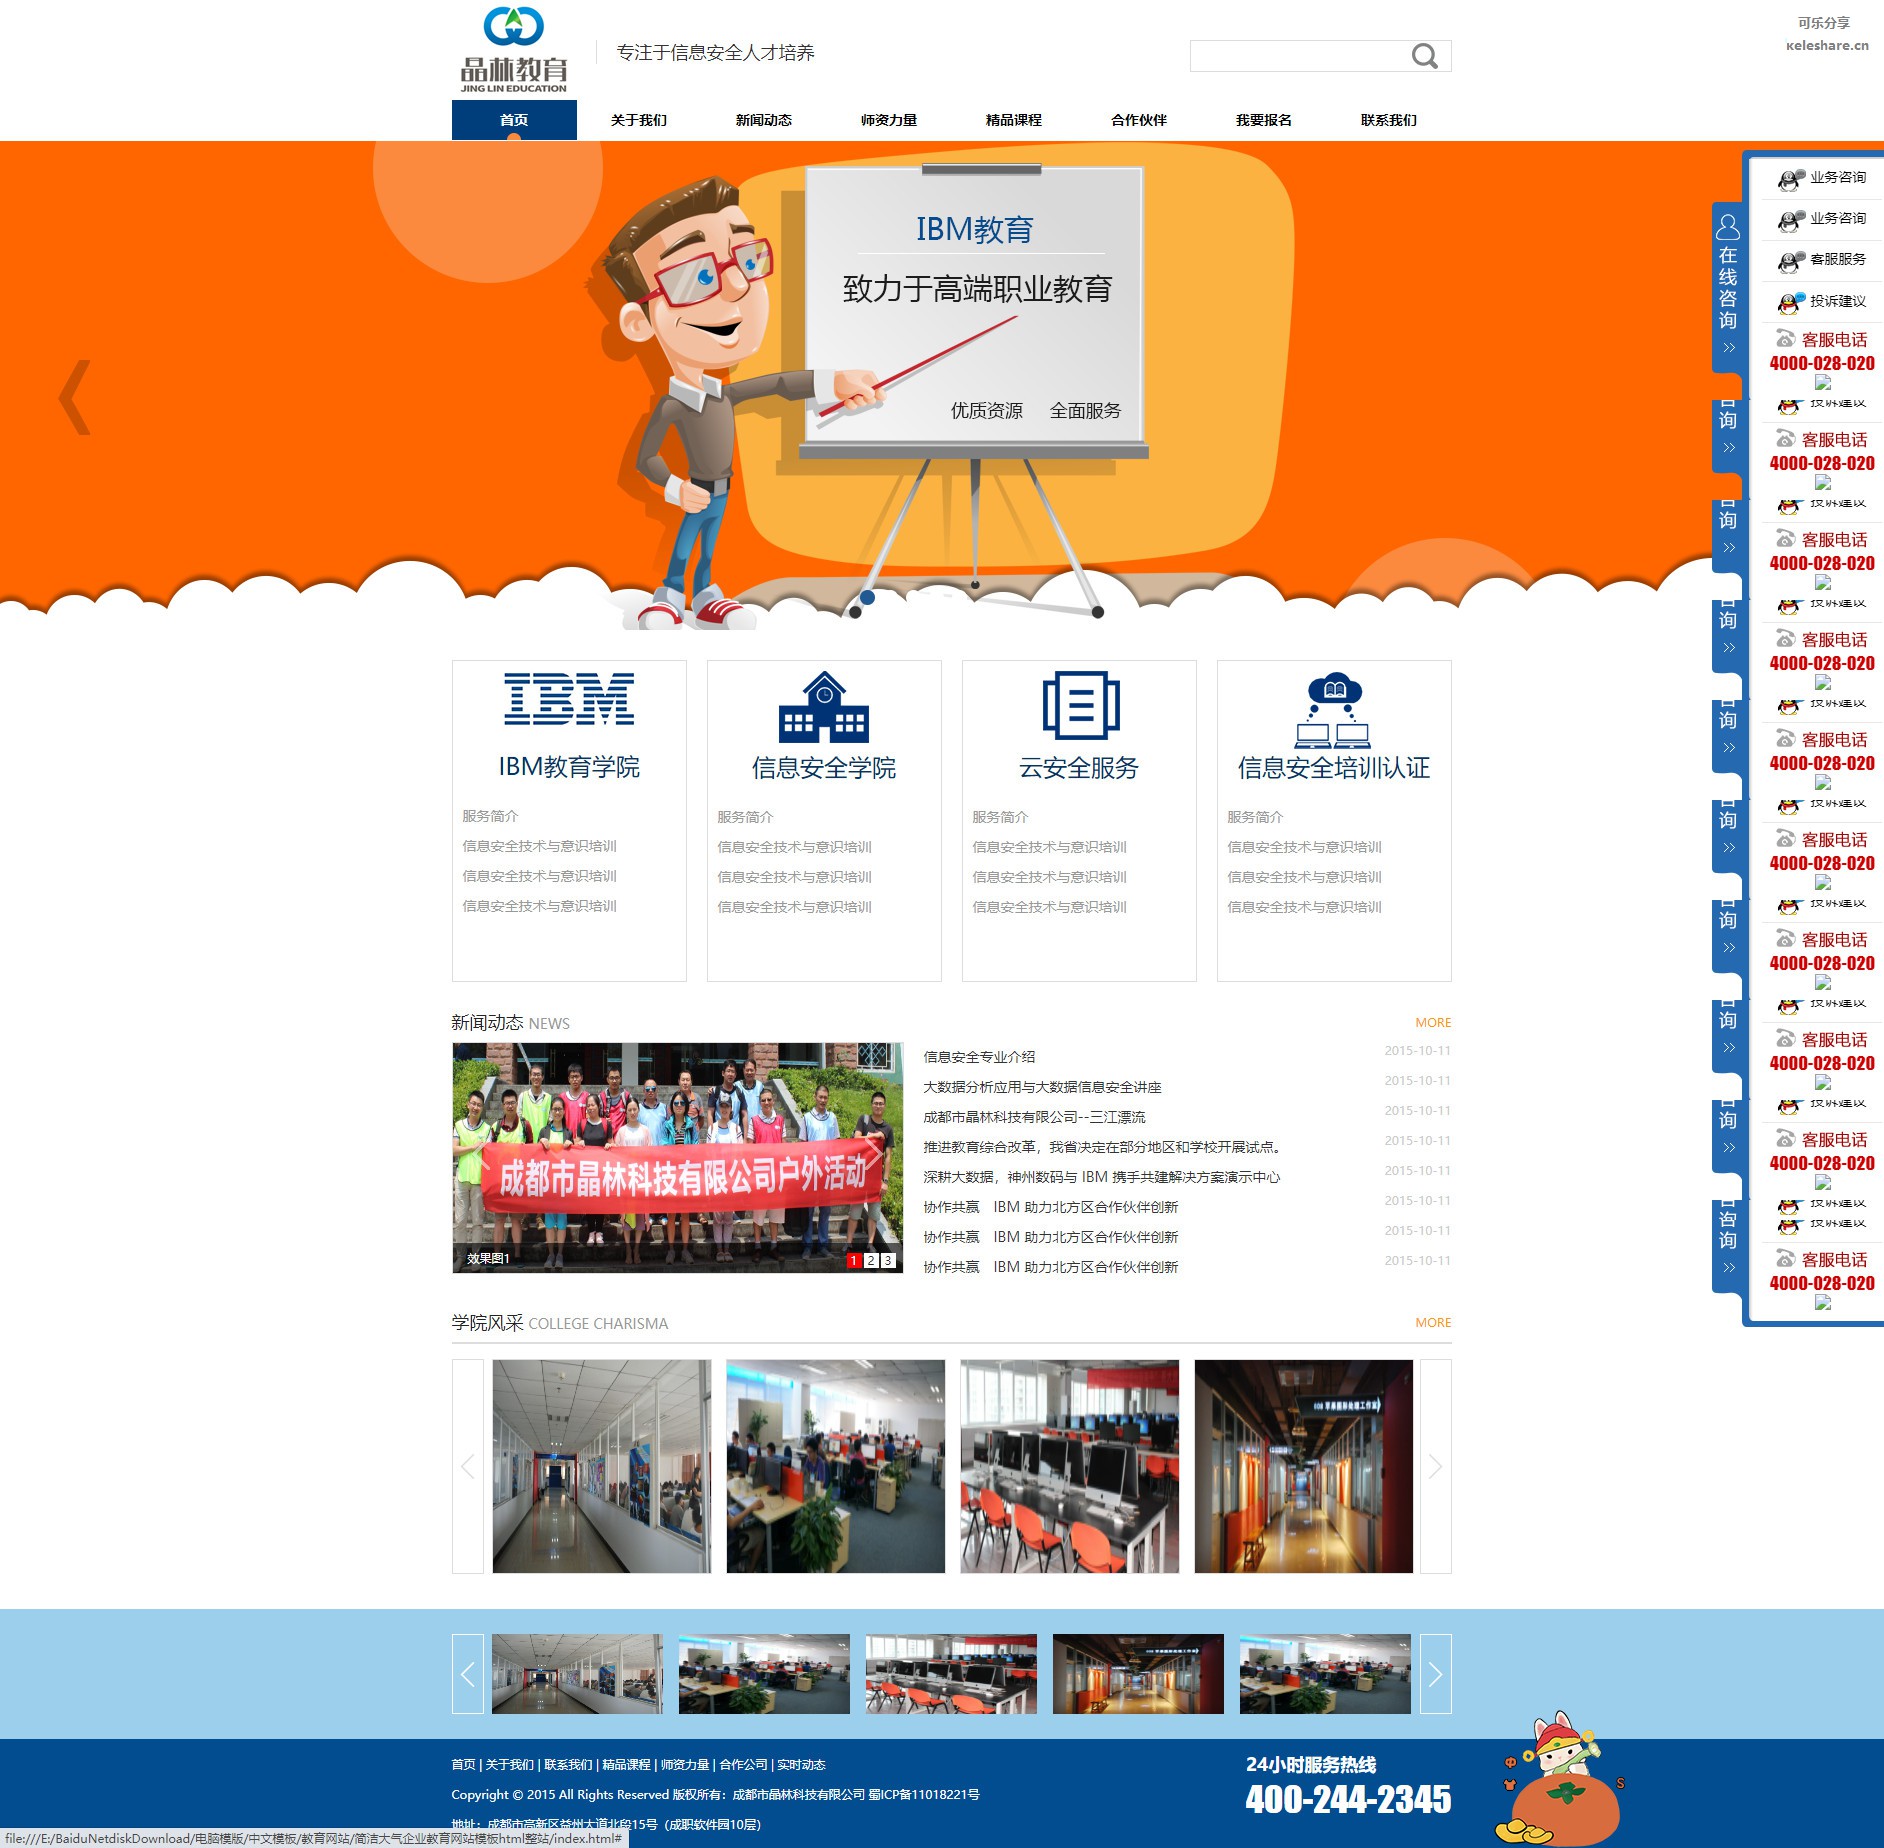Image resolution: width=1884 pixels, height=1848 pixels.
Task: Click the magnifier search icon
Action: click(1425, 56)
